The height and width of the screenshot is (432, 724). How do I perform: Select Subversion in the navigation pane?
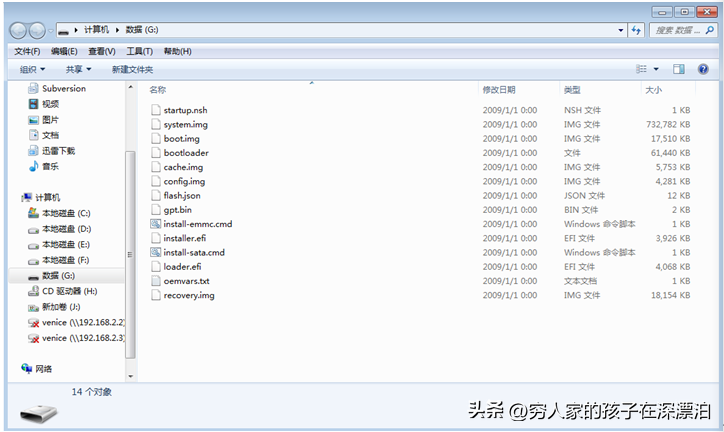(x=57, y=88)
